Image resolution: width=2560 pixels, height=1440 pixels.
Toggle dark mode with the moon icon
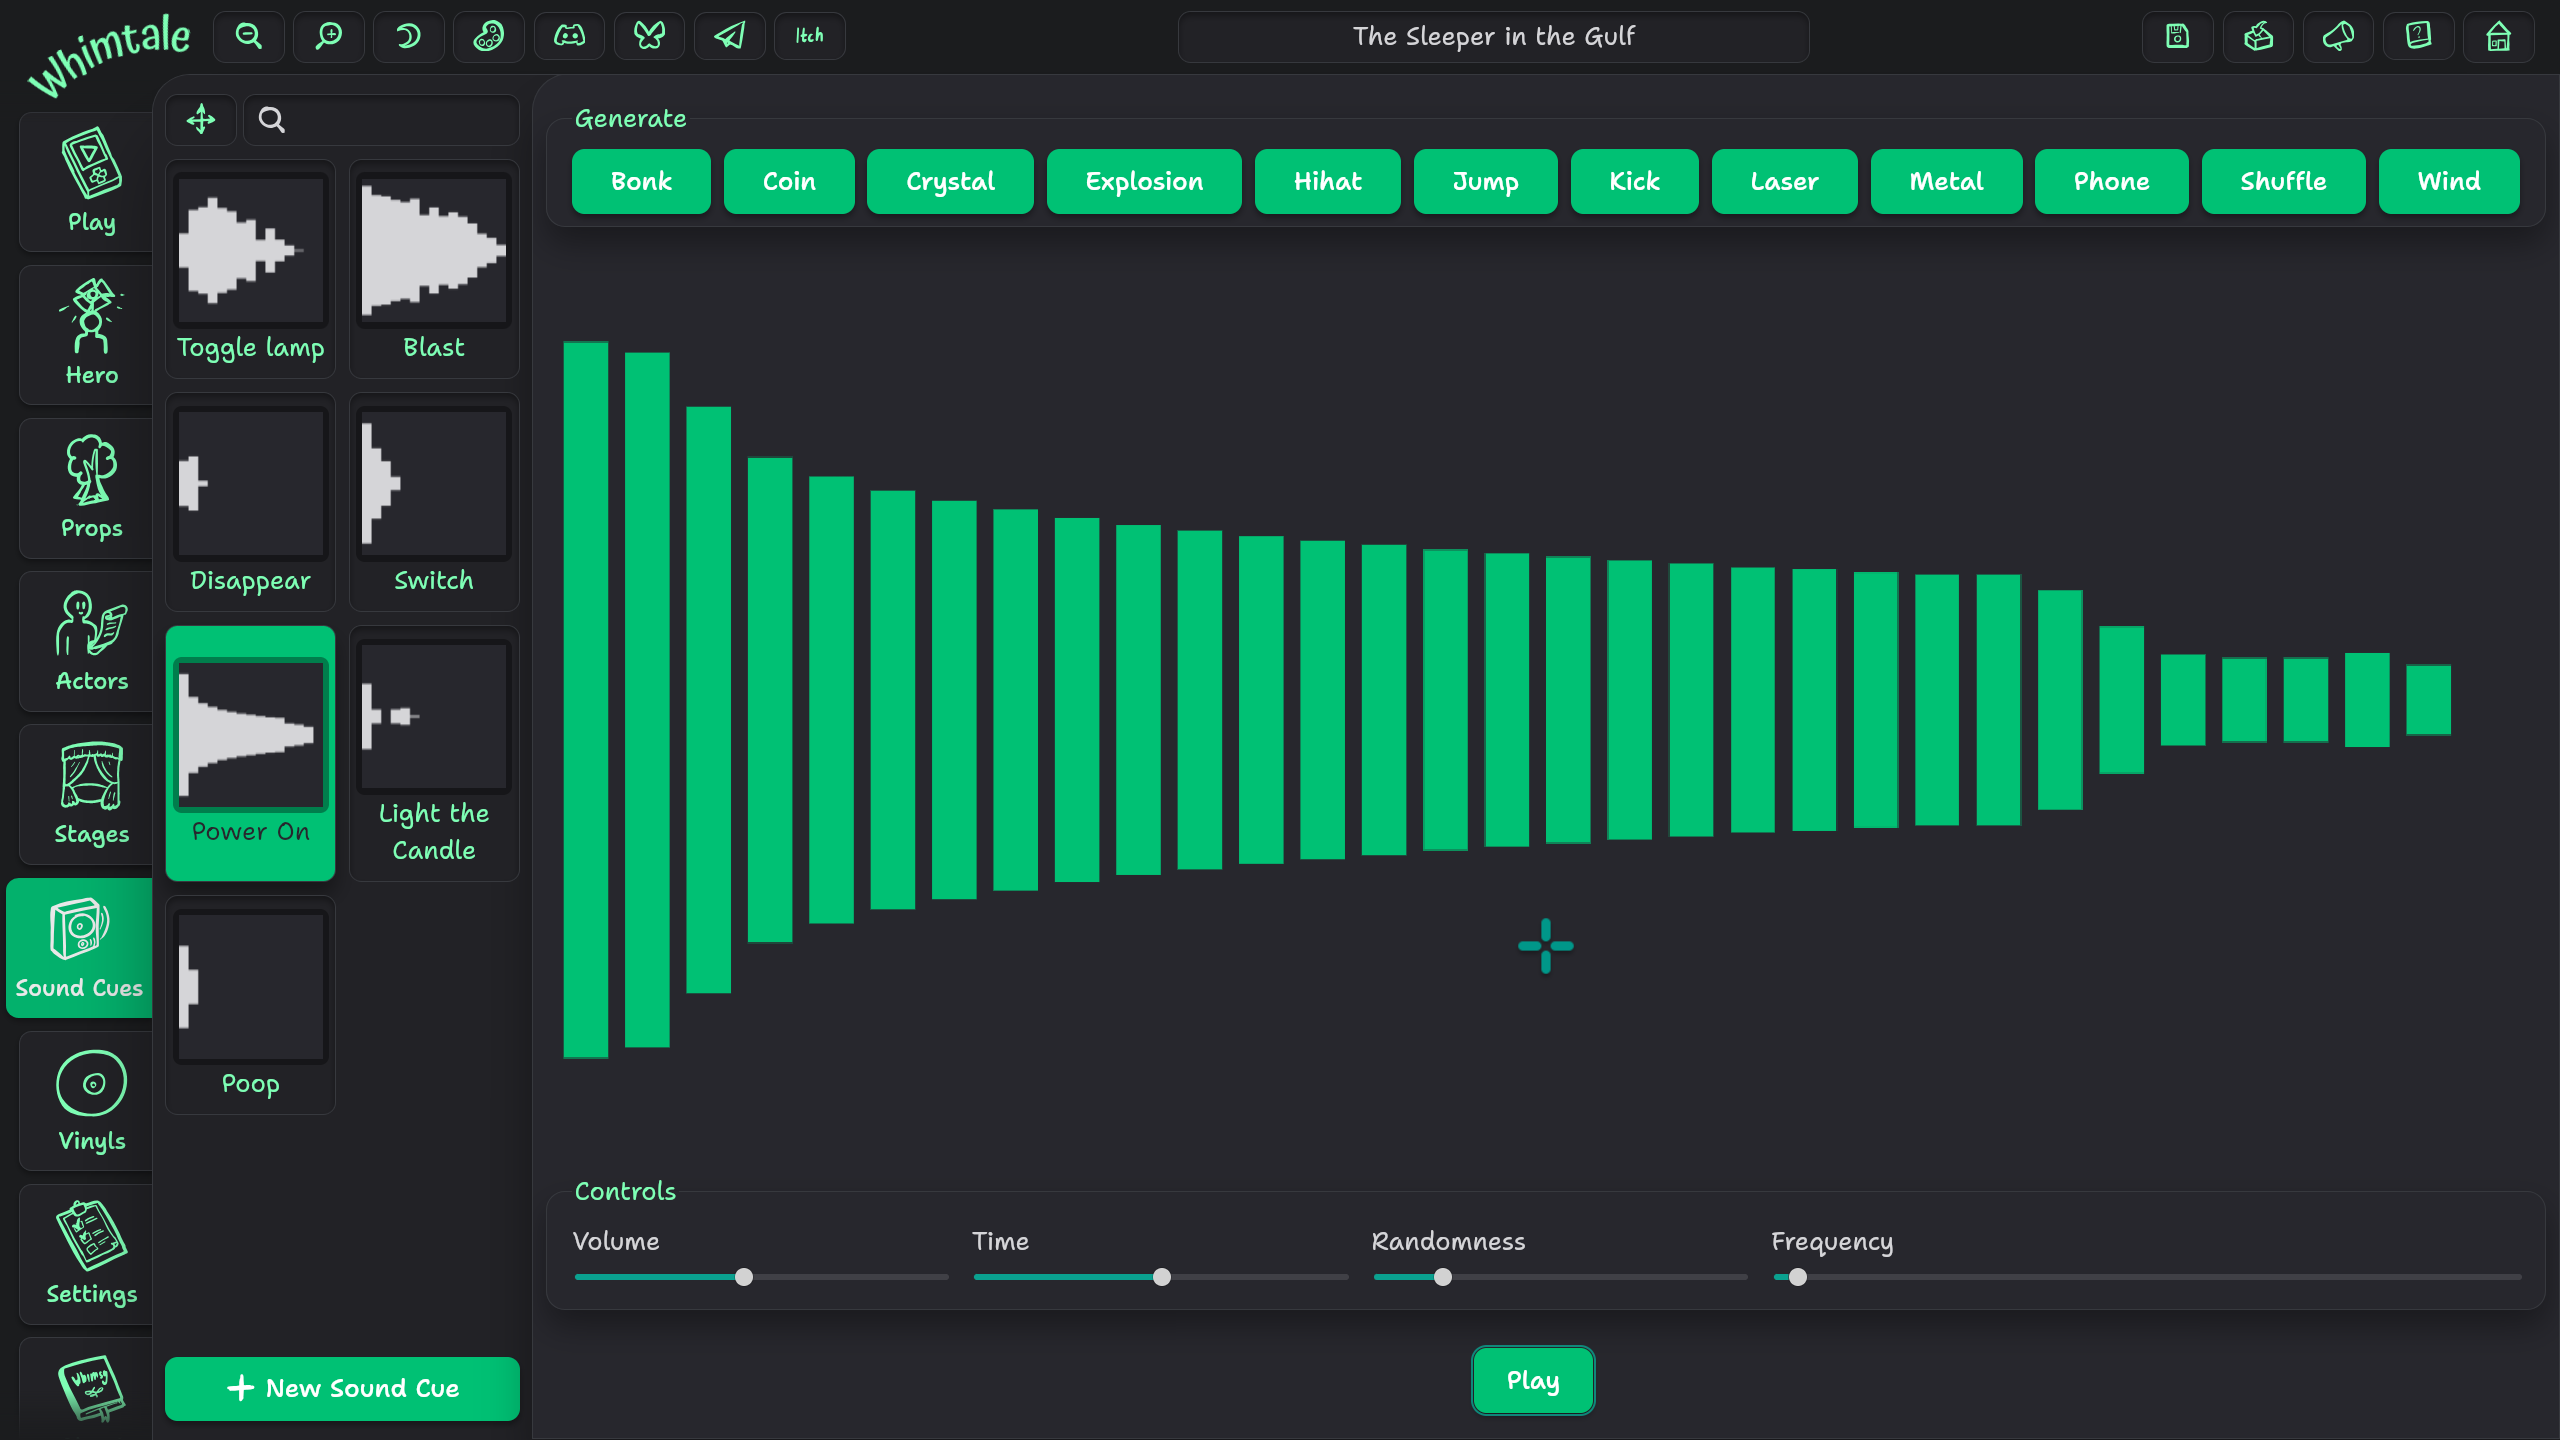(x=408, y=36)
